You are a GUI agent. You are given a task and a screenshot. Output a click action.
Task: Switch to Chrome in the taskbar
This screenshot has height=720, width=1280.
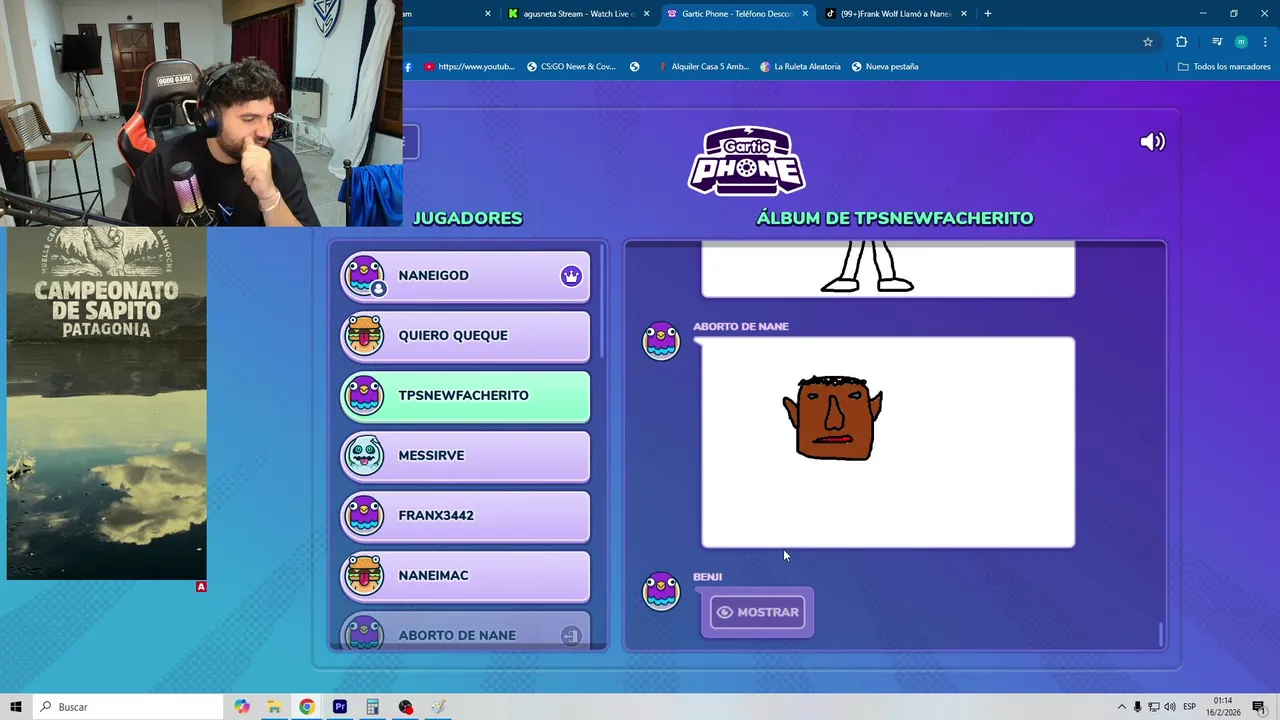pyautogui.click(x=307, y=707)
